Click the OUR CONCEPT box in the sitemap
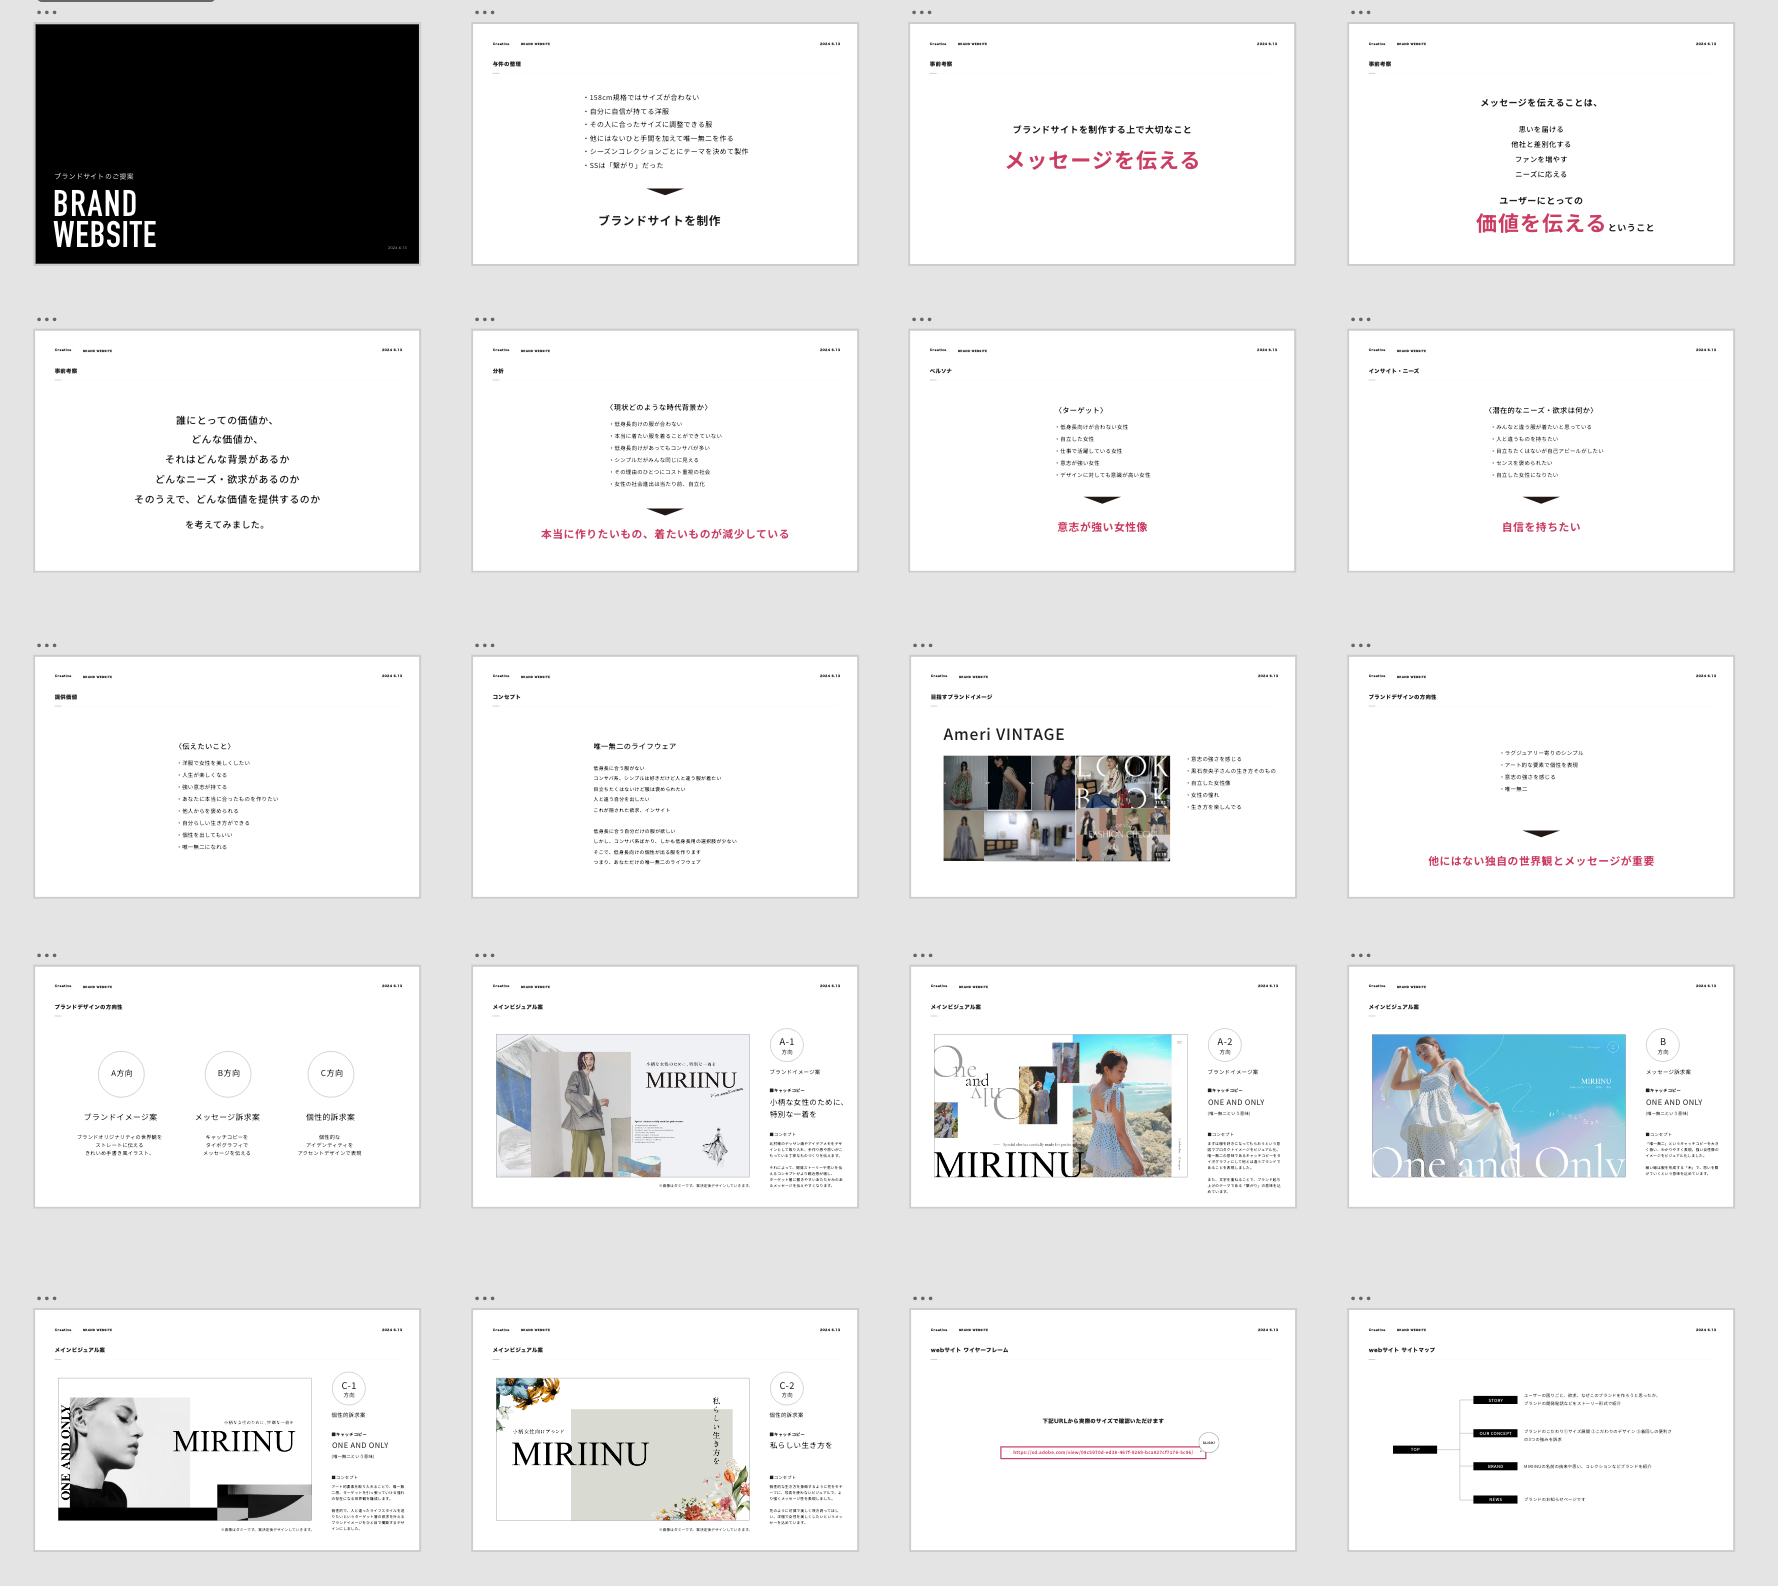Viewport: 1778px width, 1586px height. coord(1496,1434)
